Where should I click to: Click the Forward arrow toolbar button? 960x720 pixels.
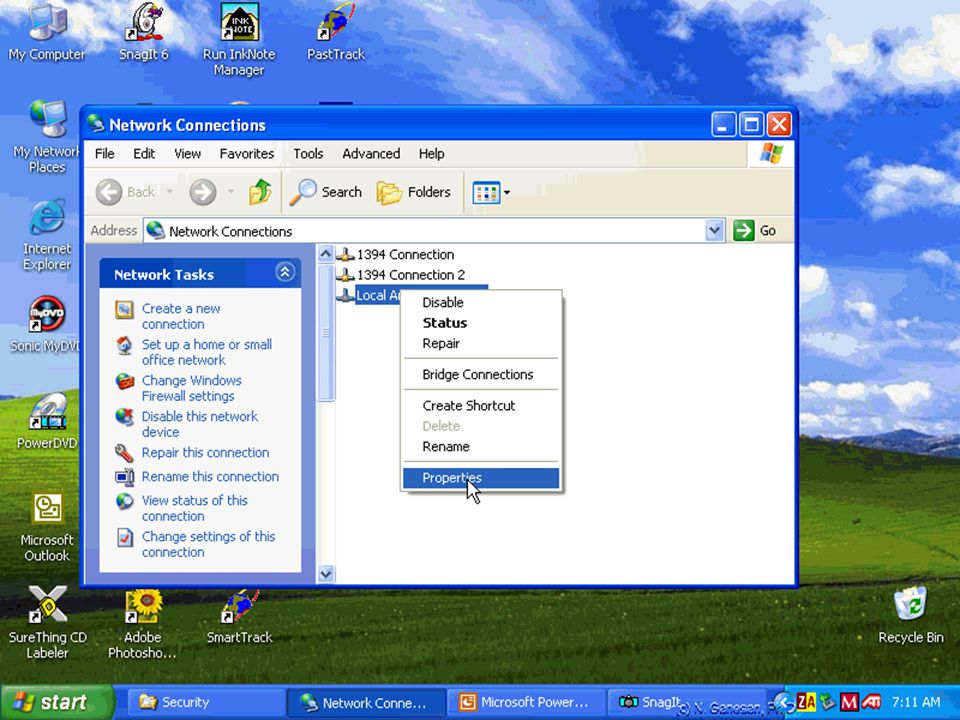coord(203,192)
